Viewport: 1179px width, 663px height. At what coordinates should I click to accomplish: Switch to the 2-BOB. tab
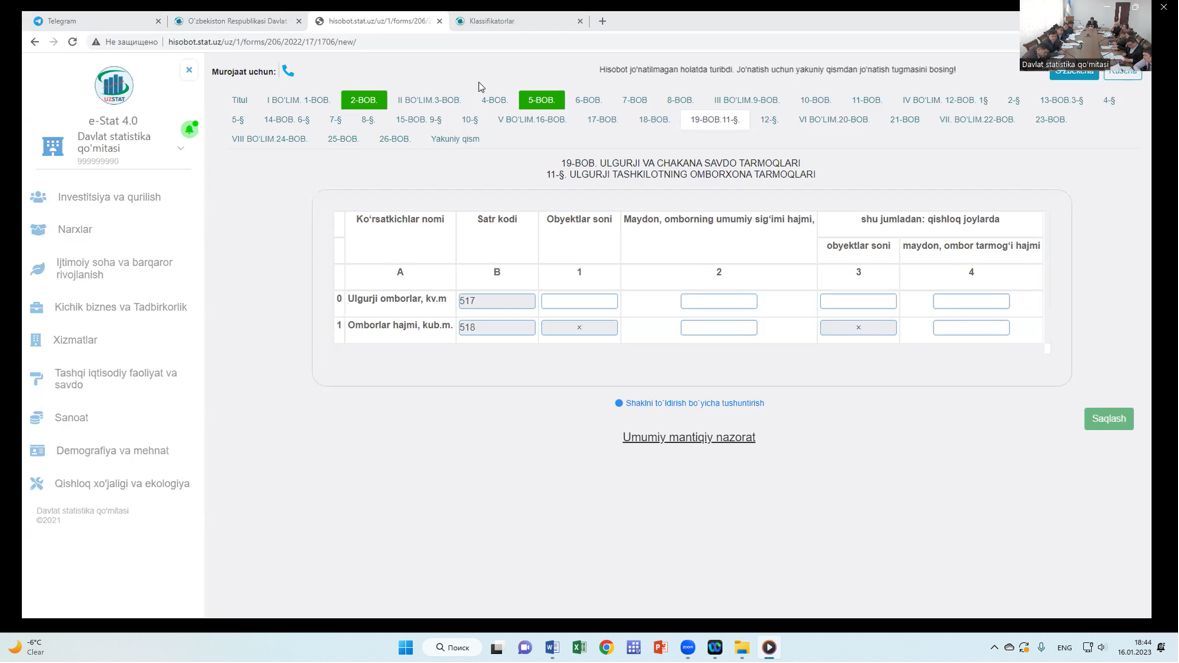click(x=364, y=100)
